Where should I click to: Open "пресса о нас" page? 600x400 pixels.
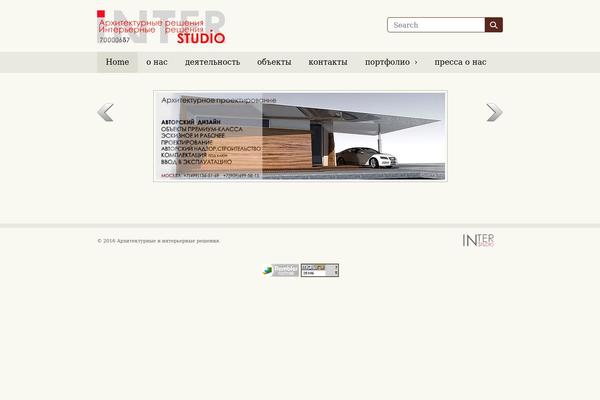pos(460,62)
